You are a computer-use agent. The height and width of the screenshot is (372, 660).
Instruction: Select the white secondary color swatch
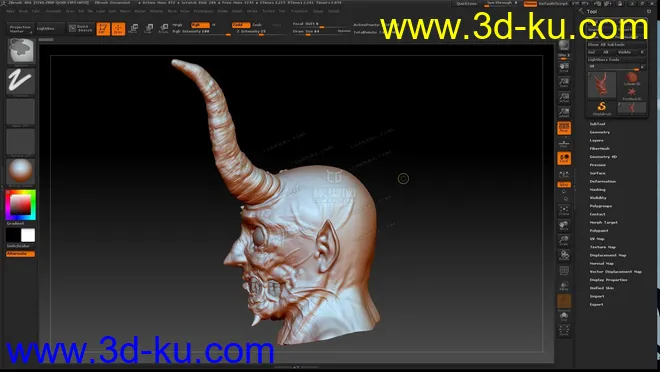click(28, 235)
